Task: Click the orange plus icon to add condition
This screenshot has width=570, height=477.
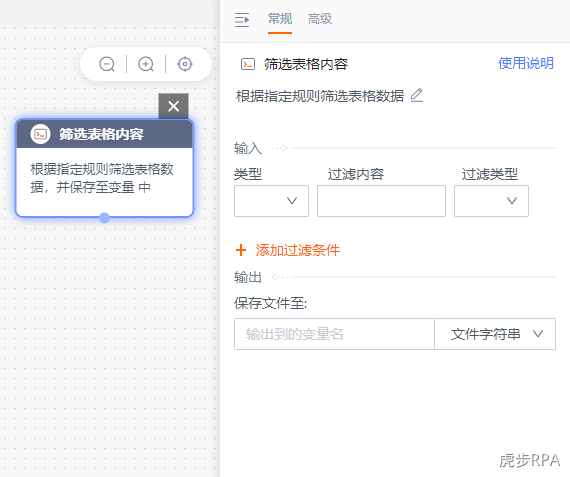Action: [x=241, y=250]
